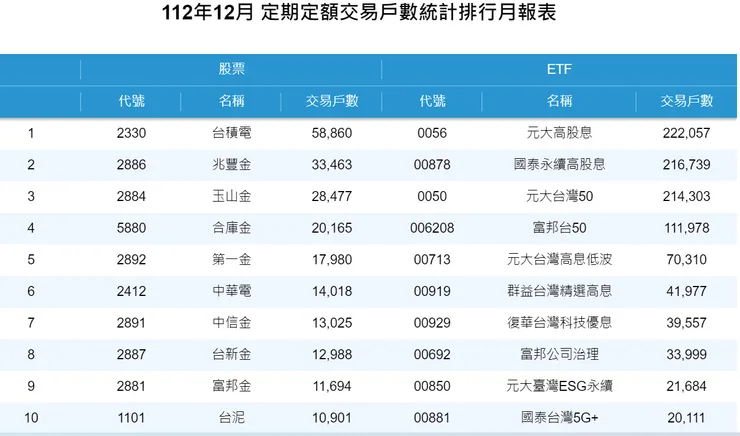Click stock name 中信金
Screen dimensions: 740x436
pyautogui.click(x=231, y=323)
